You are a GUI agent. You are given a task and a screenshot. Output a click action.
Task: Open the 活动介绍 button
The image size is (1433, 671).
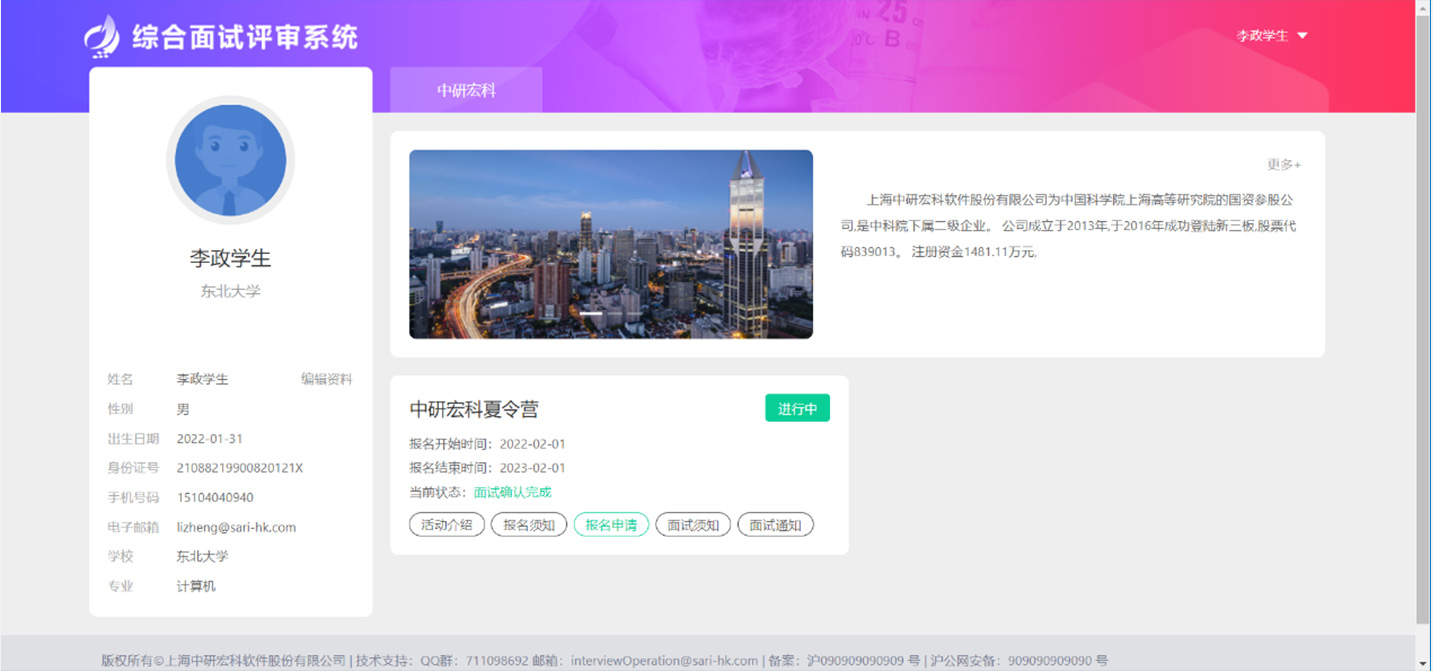tap(447, 525)
